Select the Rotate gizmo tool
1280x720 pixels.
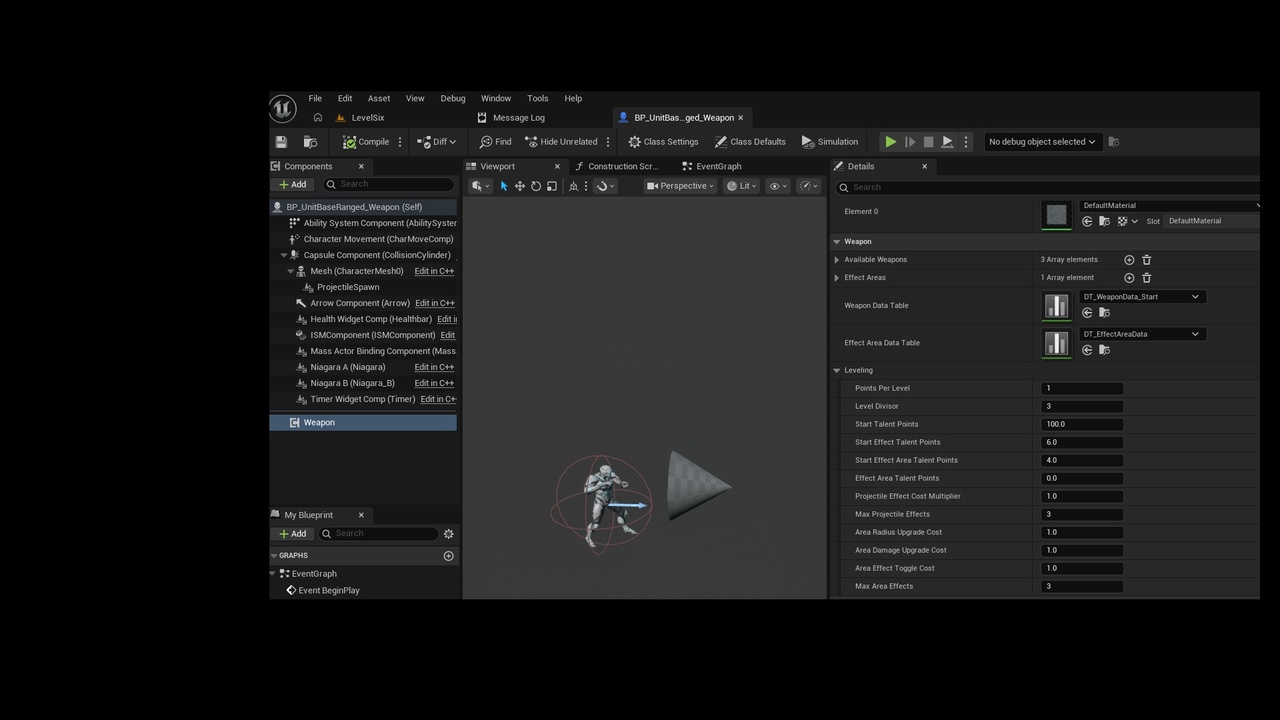(536, 186)
